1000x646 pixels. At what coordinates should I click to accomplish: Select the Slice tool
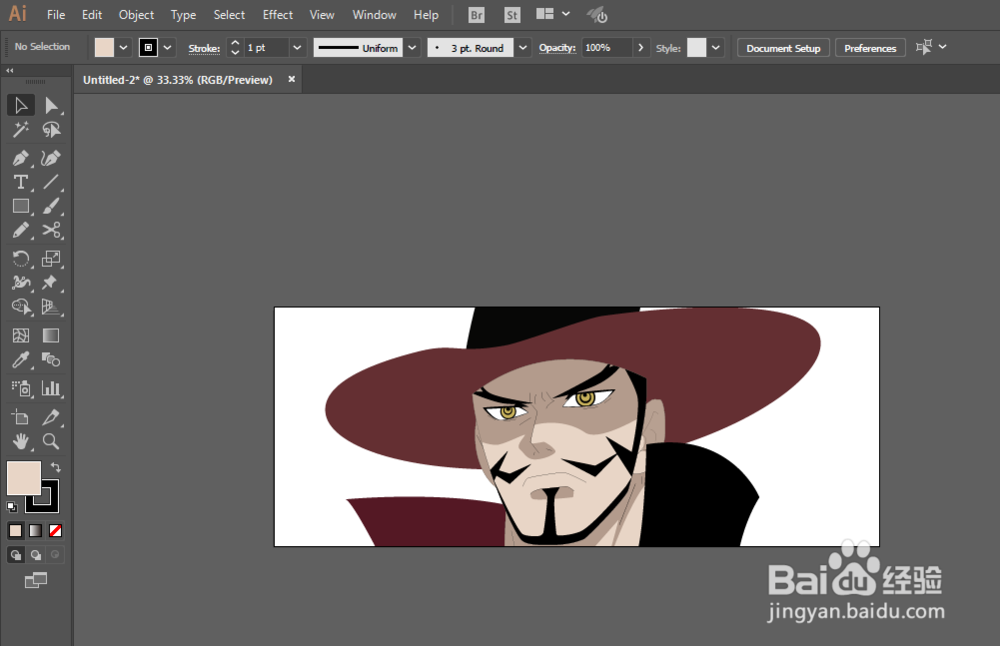pos(51,418)
